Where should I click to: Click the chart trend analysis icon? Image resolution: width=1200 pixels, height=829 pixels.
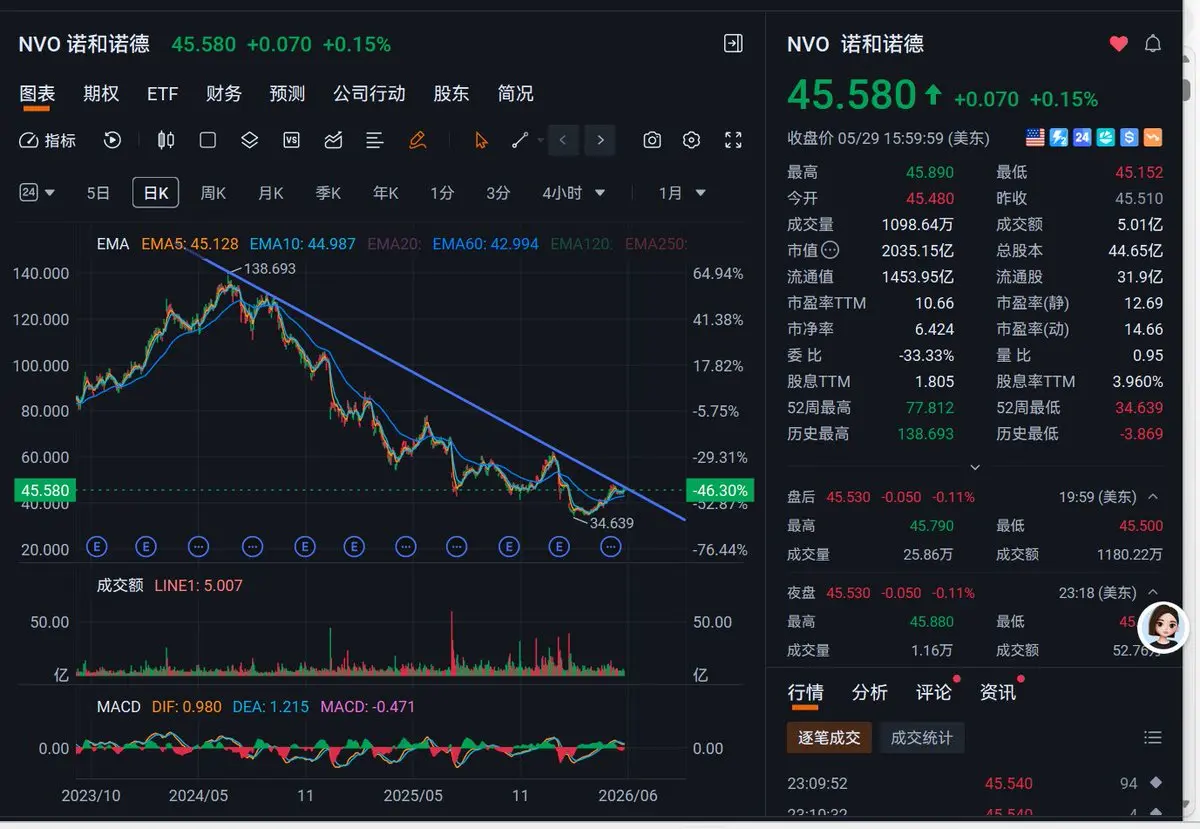[x=334, y=140]
